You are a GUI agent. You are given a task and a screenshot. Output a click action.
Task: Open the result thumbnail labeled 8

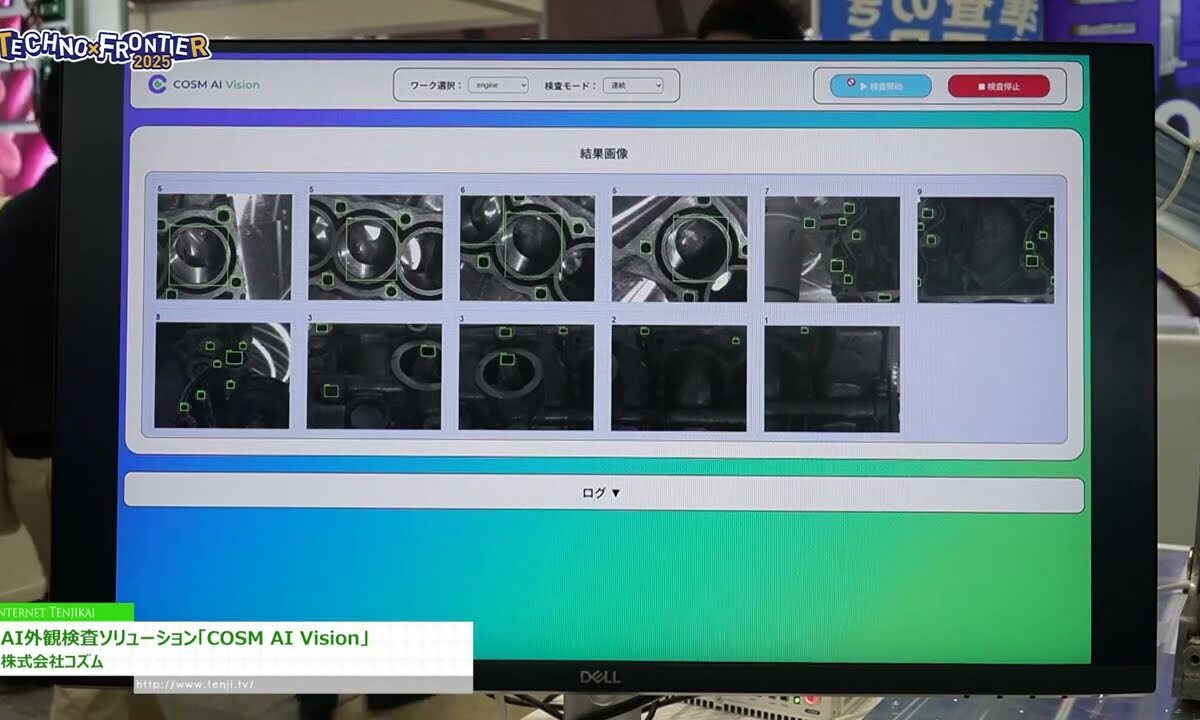click(x=223, y=376)
